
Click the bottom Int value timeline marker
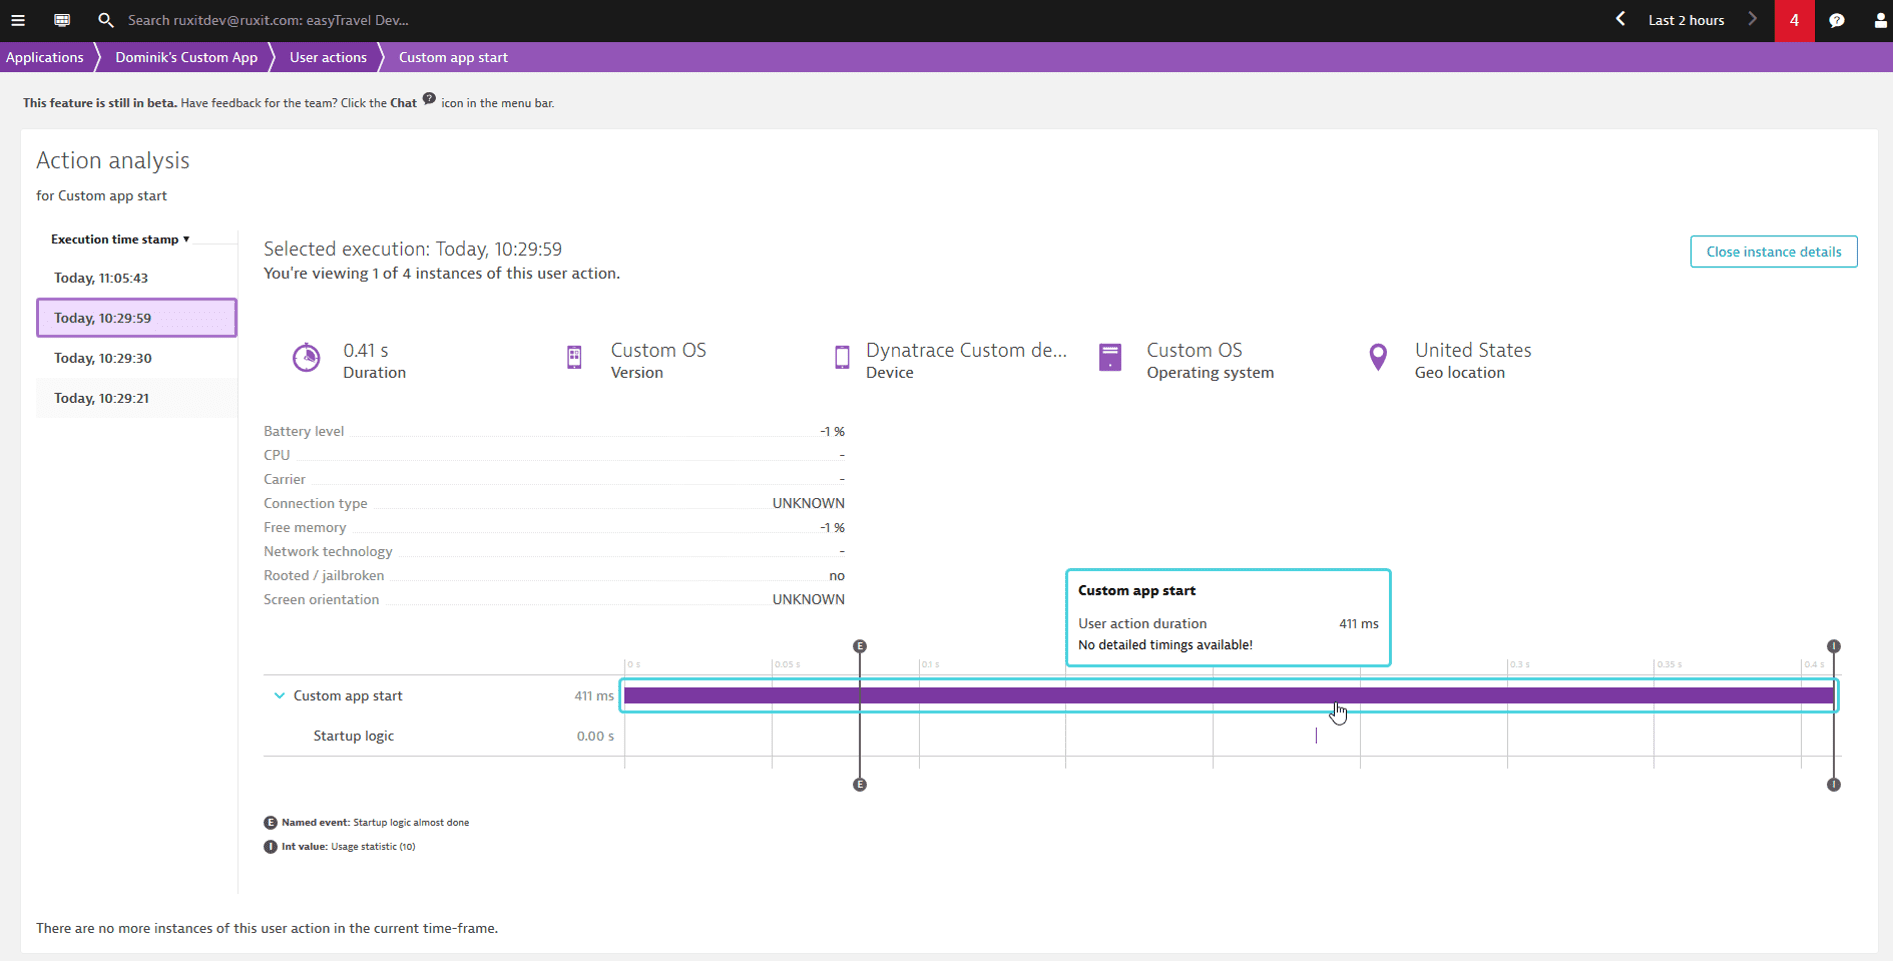[x=1834, y=785]
